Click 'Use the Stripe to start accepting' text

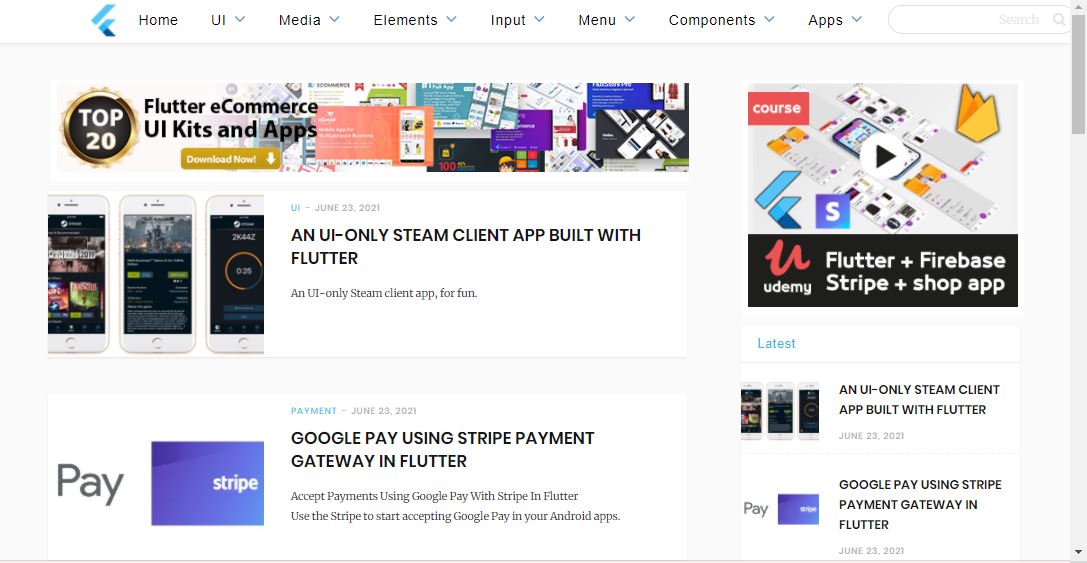pyautogui.click(x=455, y=516)
